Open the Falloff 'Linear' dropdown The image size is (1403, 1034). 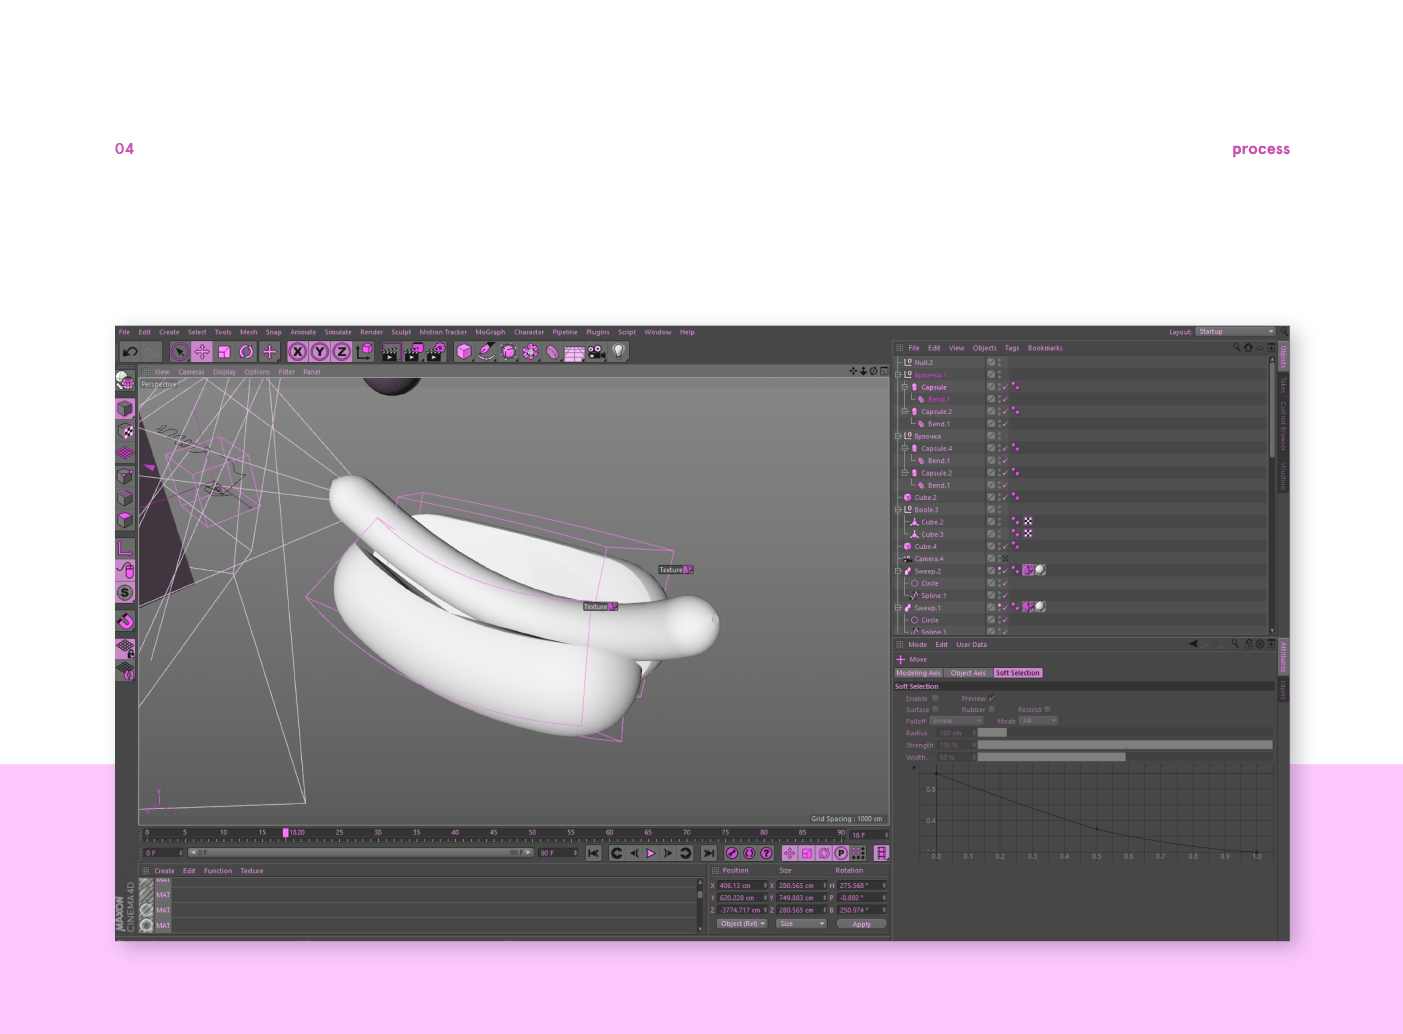pos(956,721)
